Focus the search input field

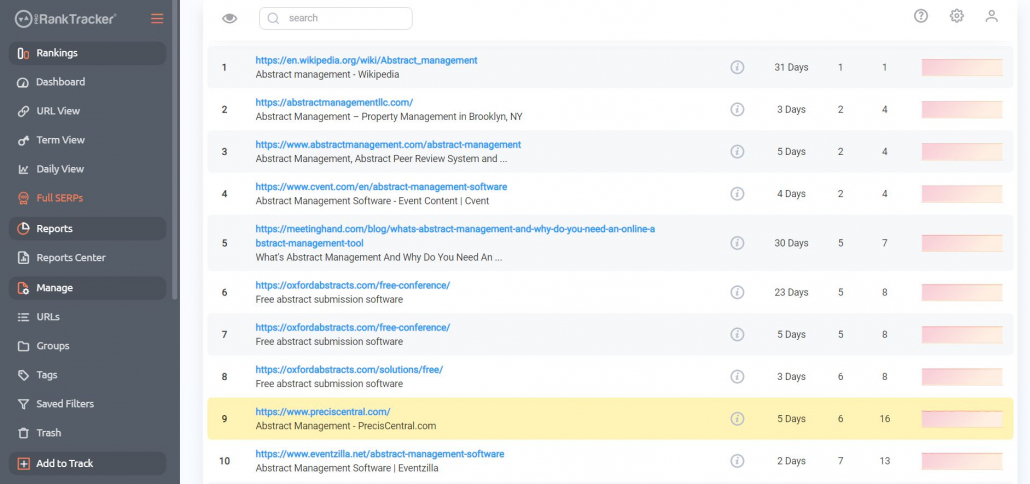tap(336, 18)
